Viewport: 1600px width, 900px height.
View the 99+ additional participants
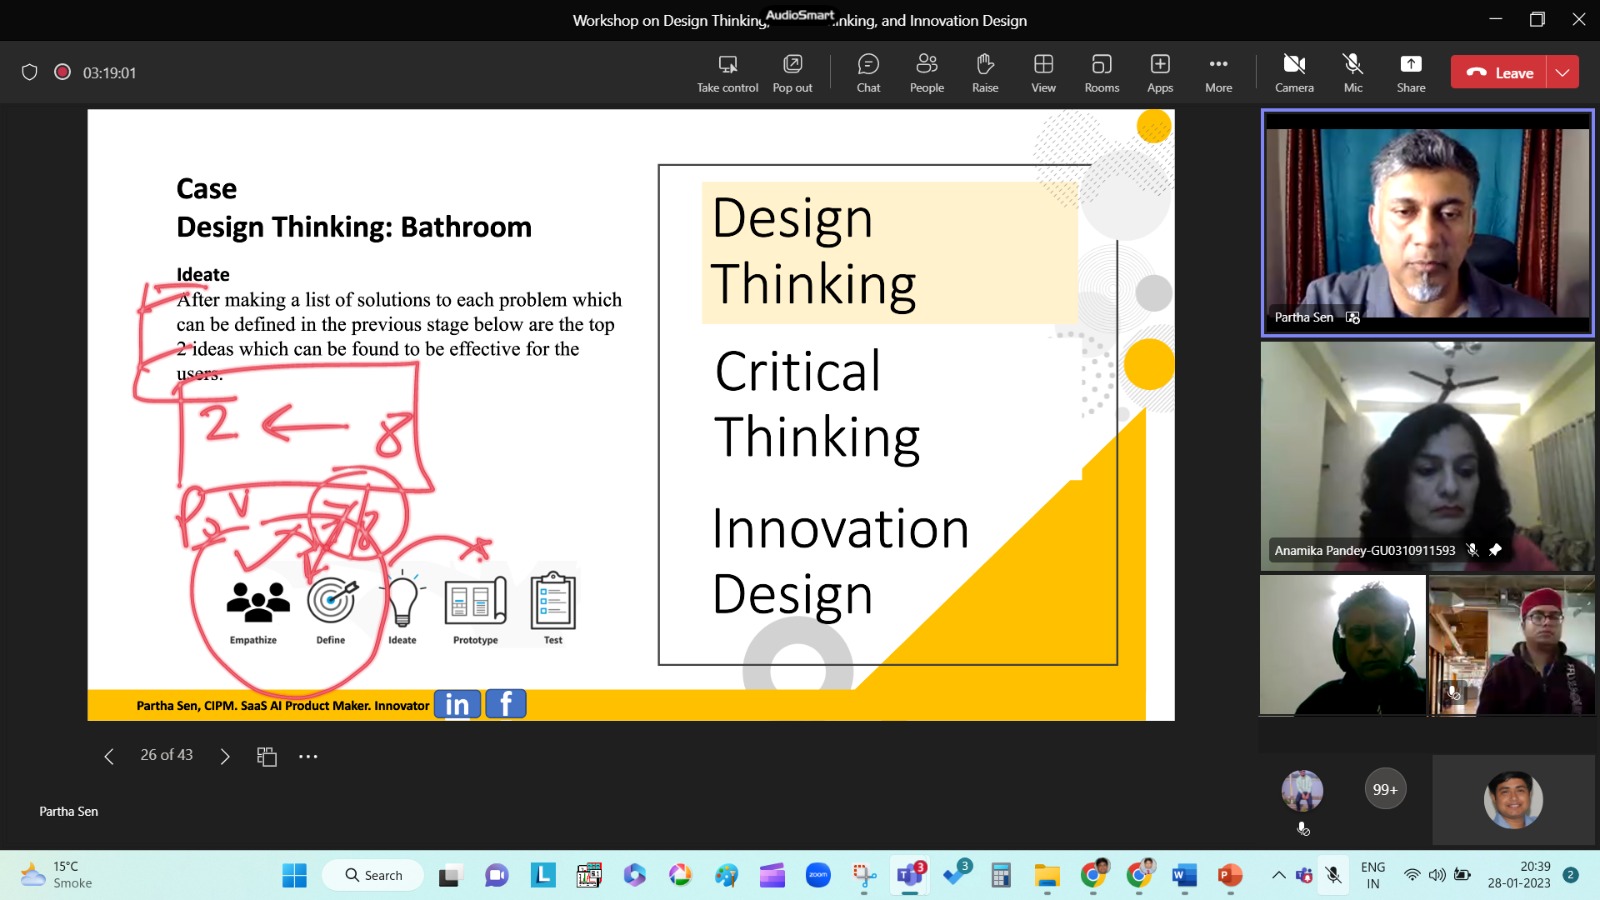1385,790
